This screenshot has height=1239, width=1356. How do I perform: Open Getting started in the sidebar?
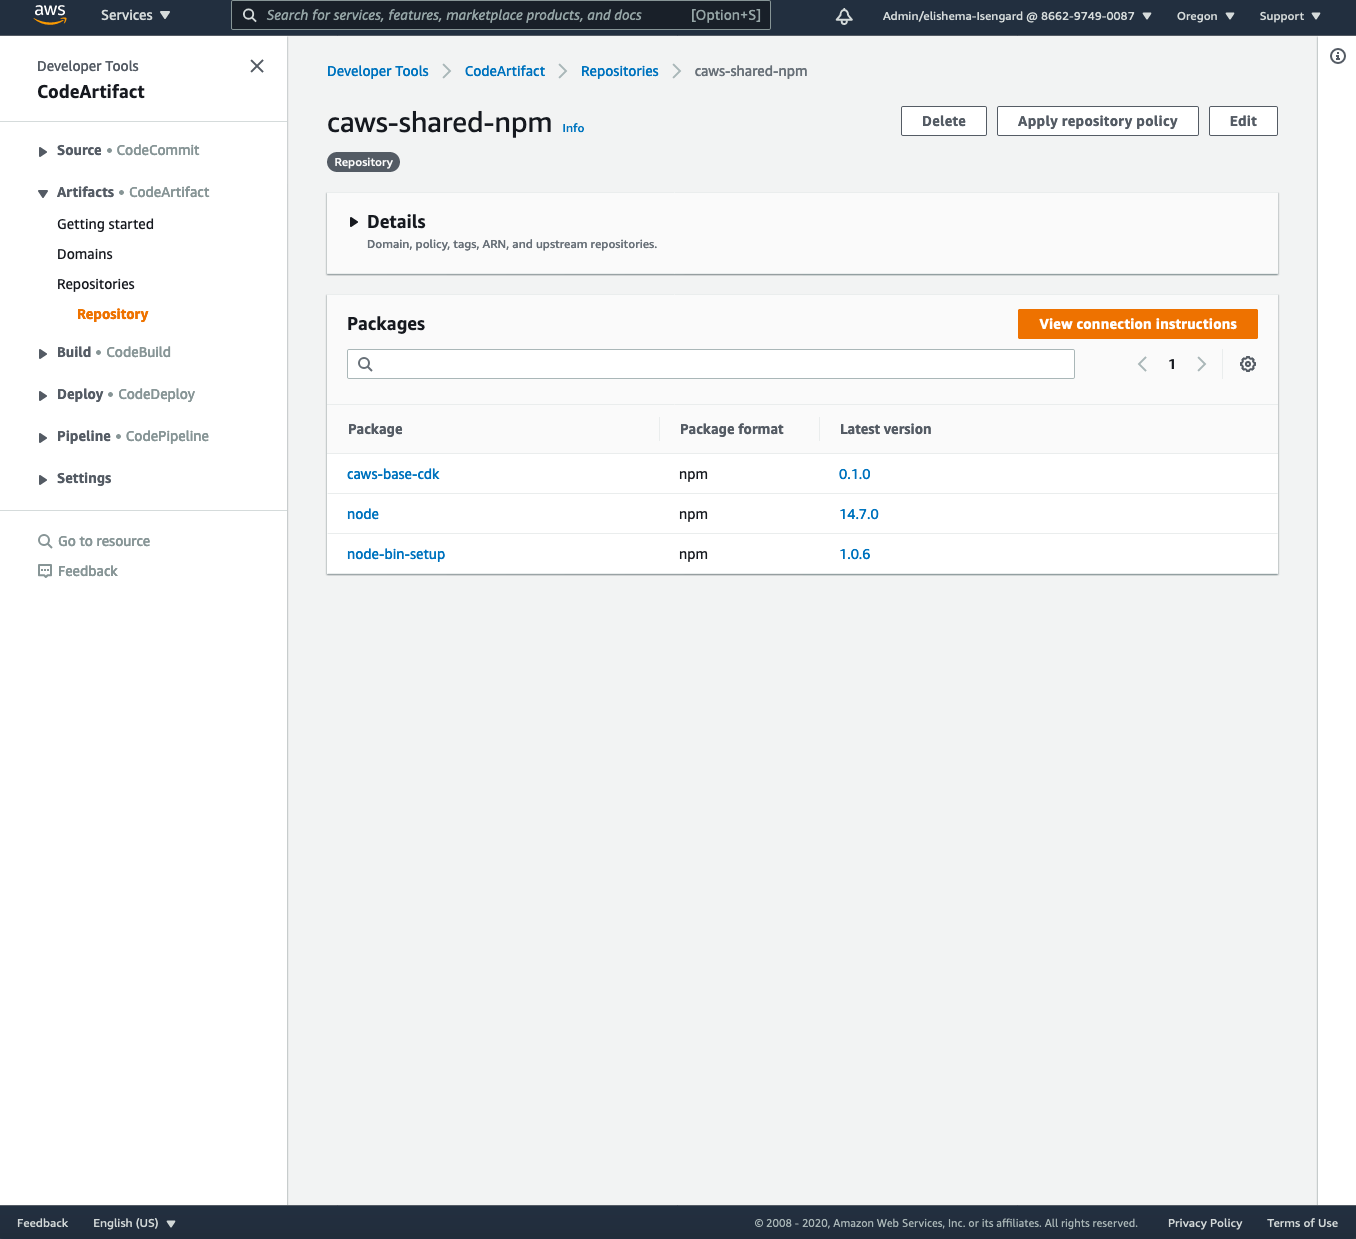pyautogui.click(x=105, y=224)
